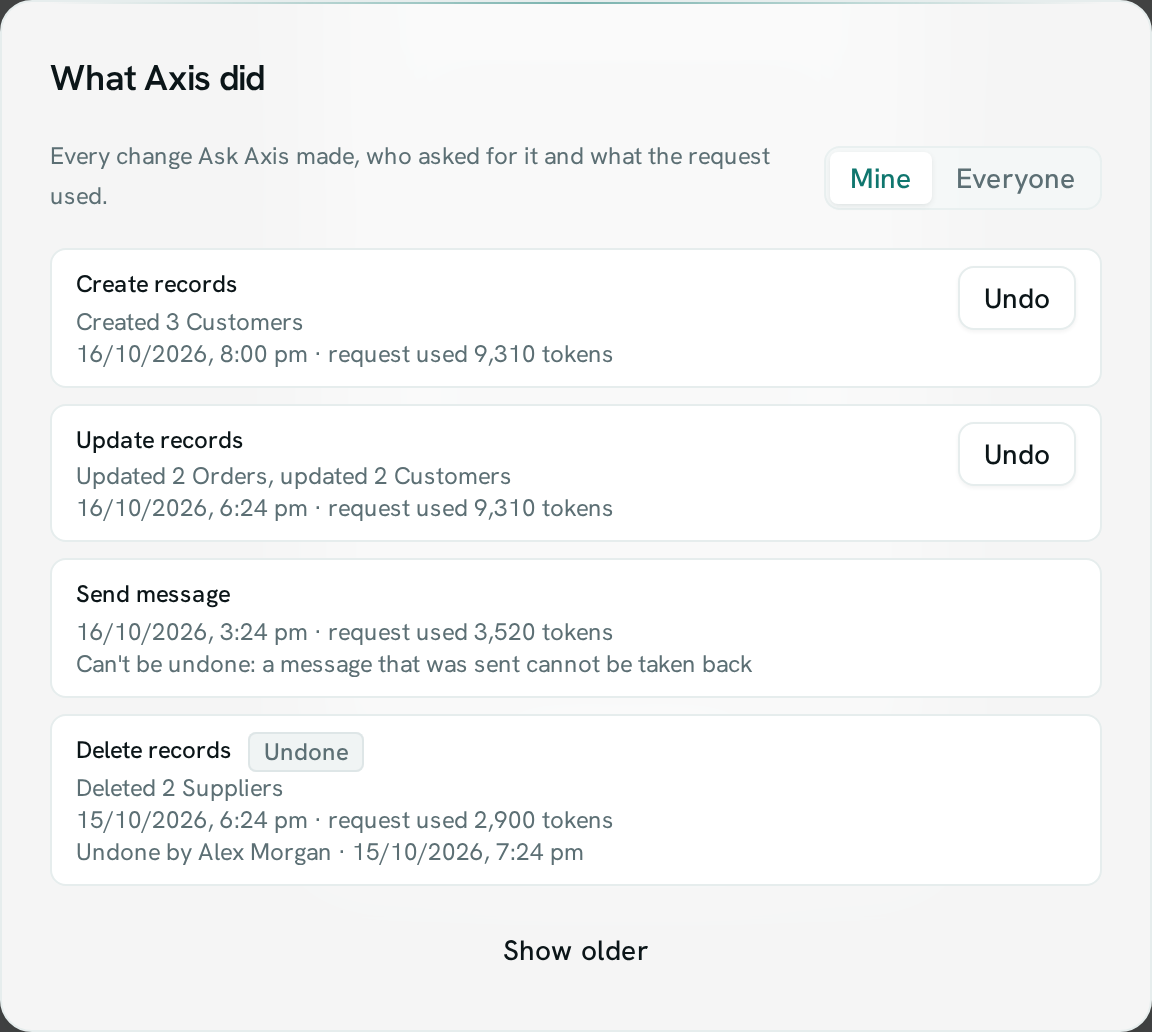Select the Update records title
The height and width of the screenshot is (1032, 1152).
tap(159, 440)
